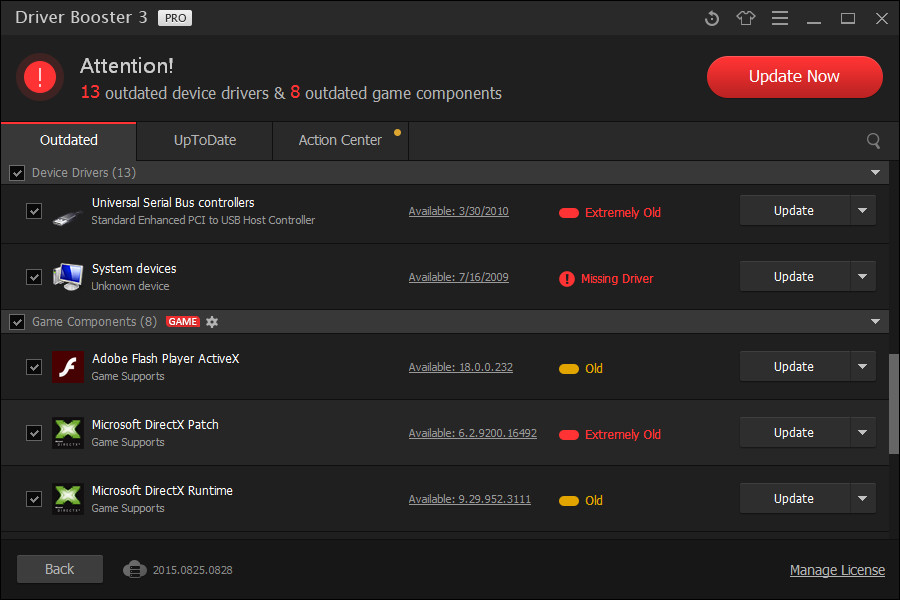Click the red Attention exclamation icon

[40, 77]
